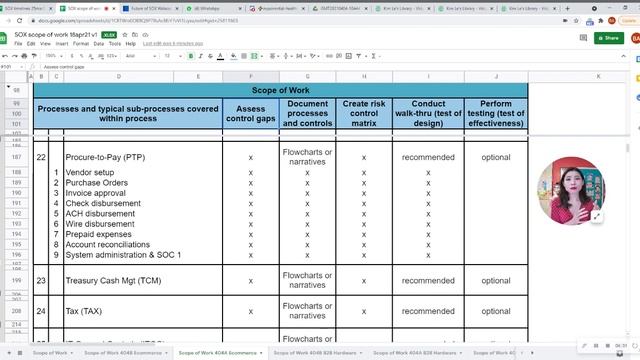
Task: Open the Format menu
Action: point(81,44)
